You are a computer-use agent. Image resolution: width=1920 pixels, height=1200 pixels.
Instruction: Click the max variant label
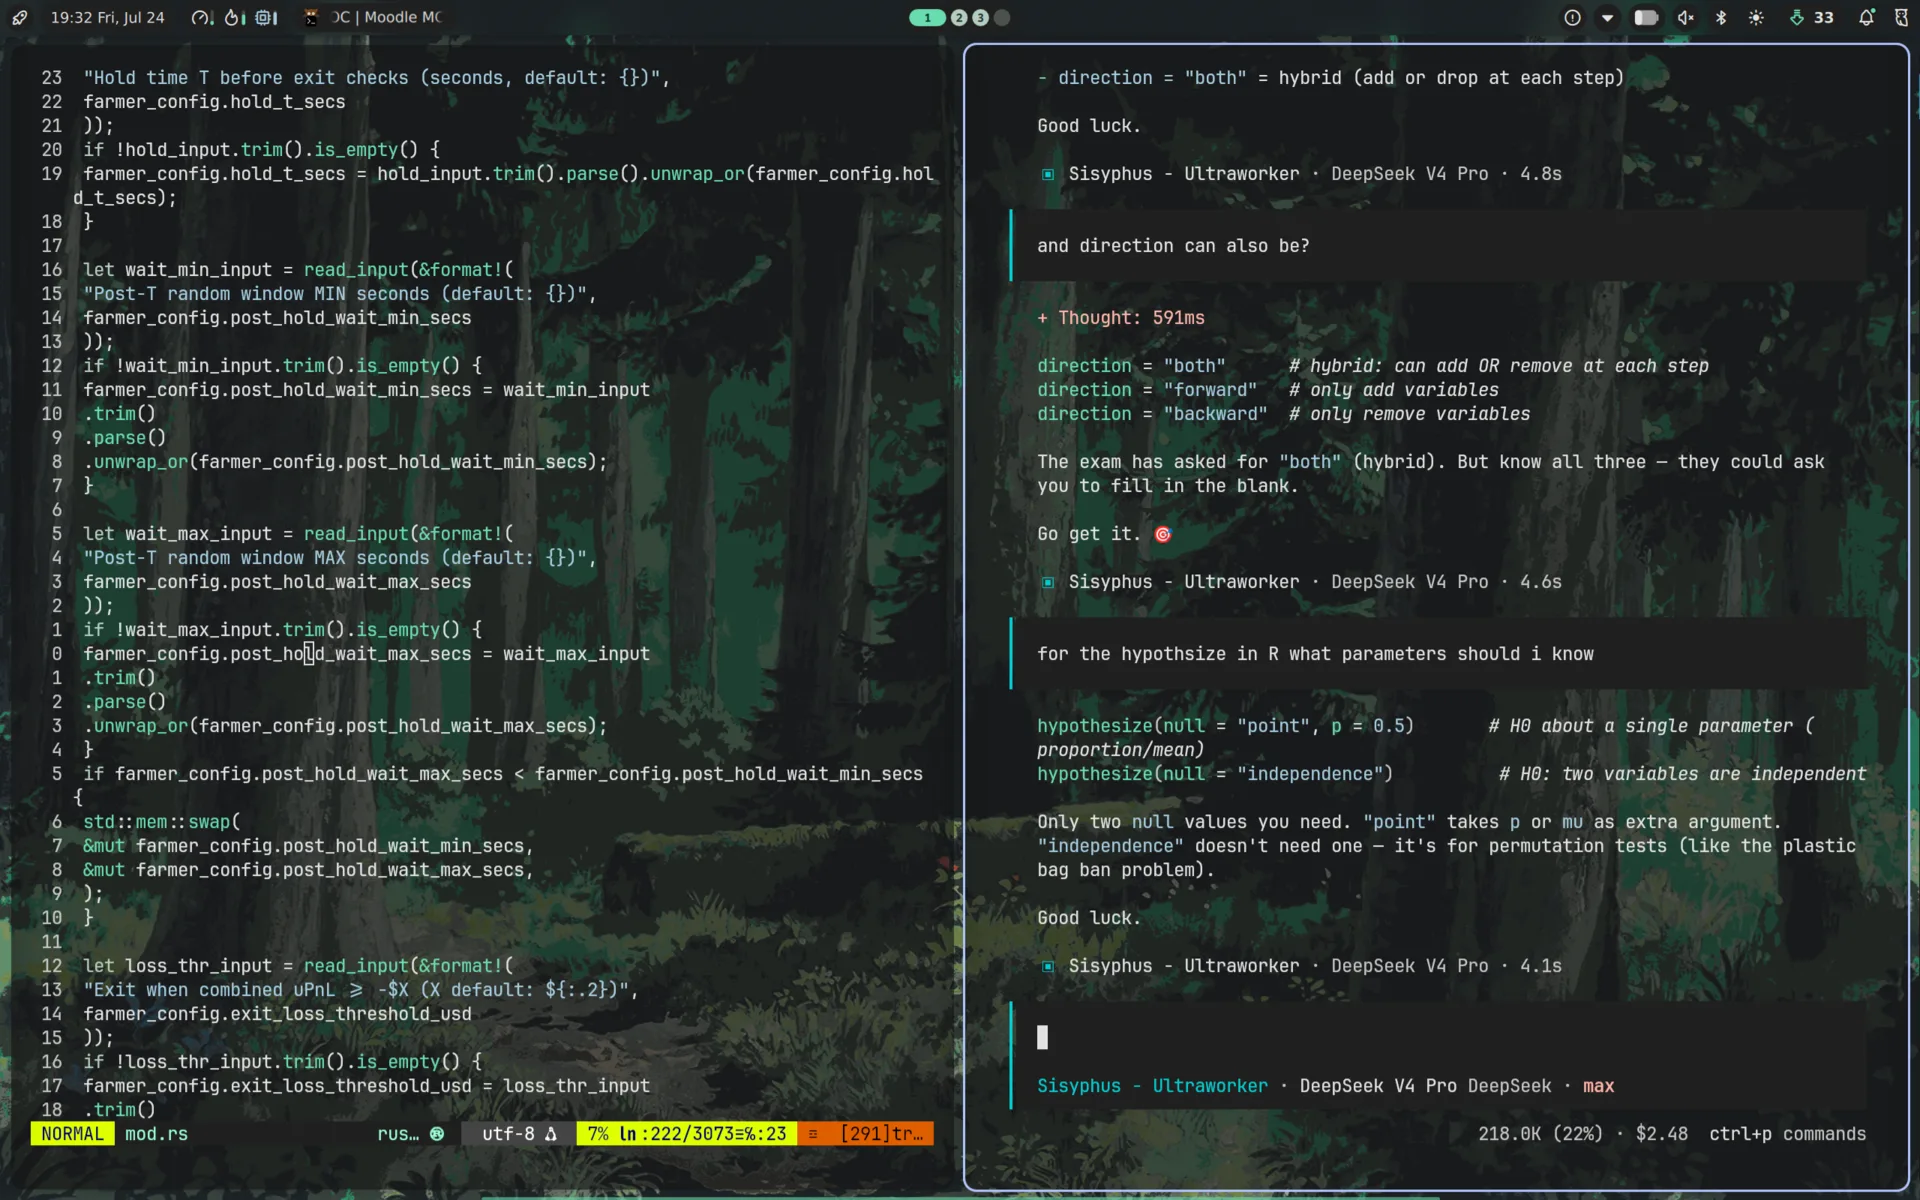pyautogui.click(x=1598, y=1086)
